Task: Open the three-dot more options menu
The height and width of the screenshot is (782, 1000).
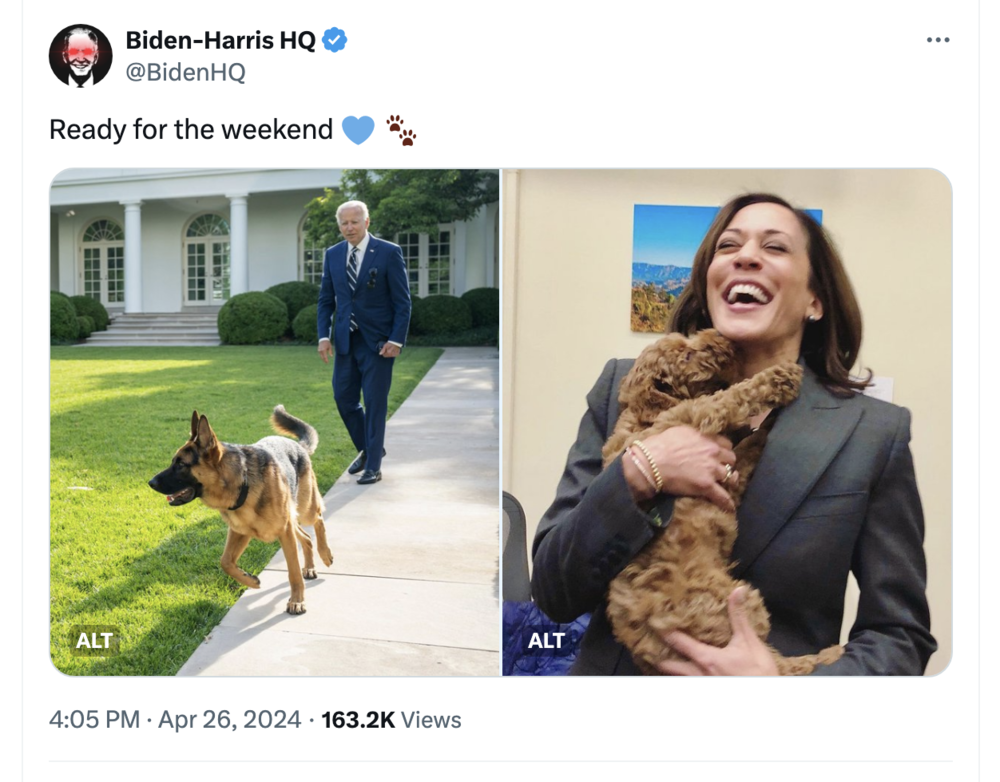Action: click(937, 40)
